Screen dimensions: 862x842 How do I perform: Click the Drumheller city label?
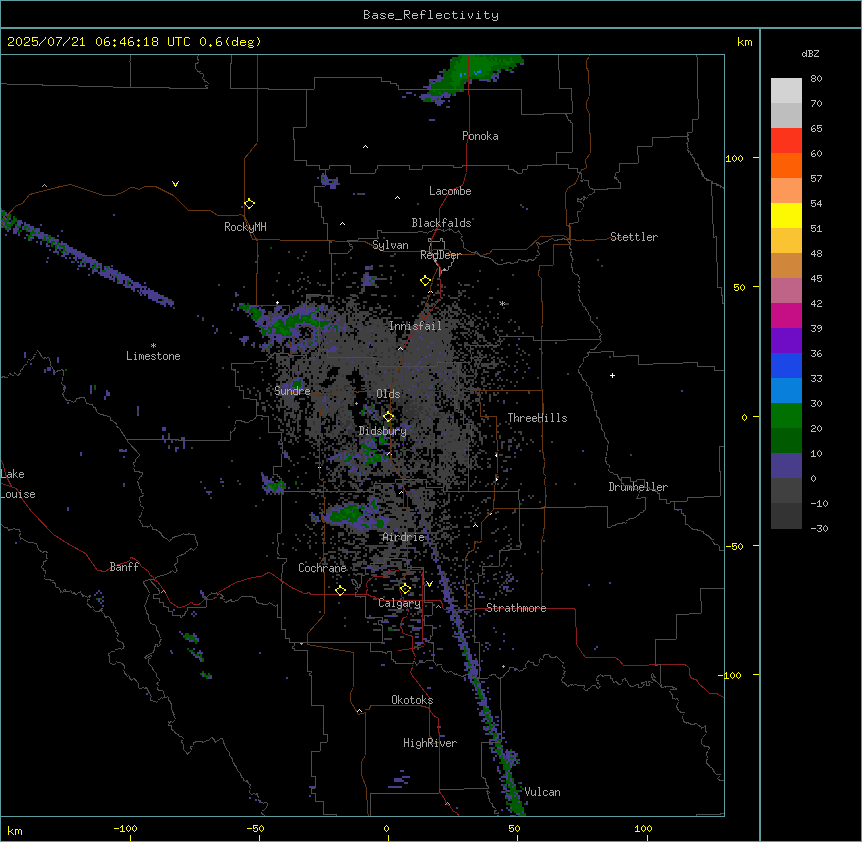click(638, 487)
